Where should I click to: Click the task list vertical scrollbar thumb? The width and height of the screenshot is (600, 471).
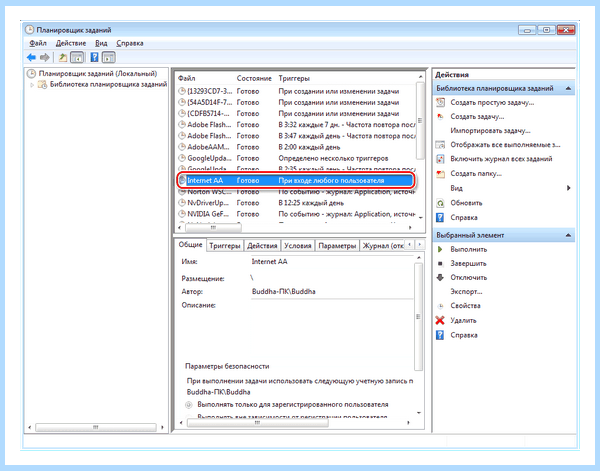click(x=420, y=120)
